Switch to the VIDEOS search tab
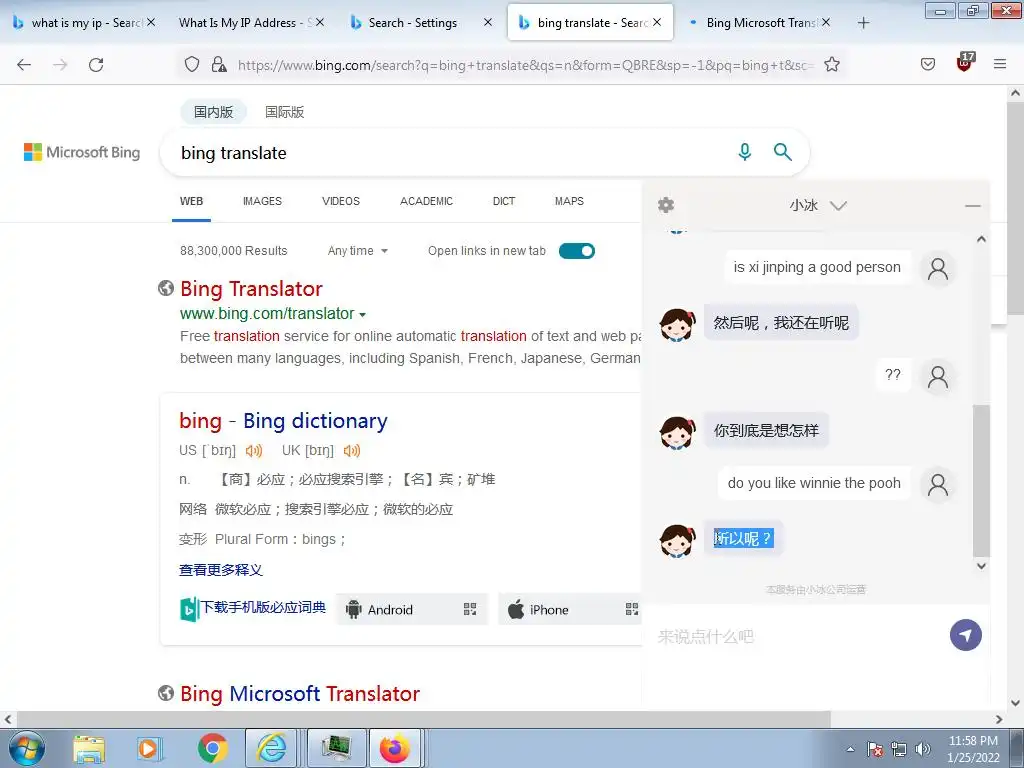1024x768 pixels. [x=341, y=201]
